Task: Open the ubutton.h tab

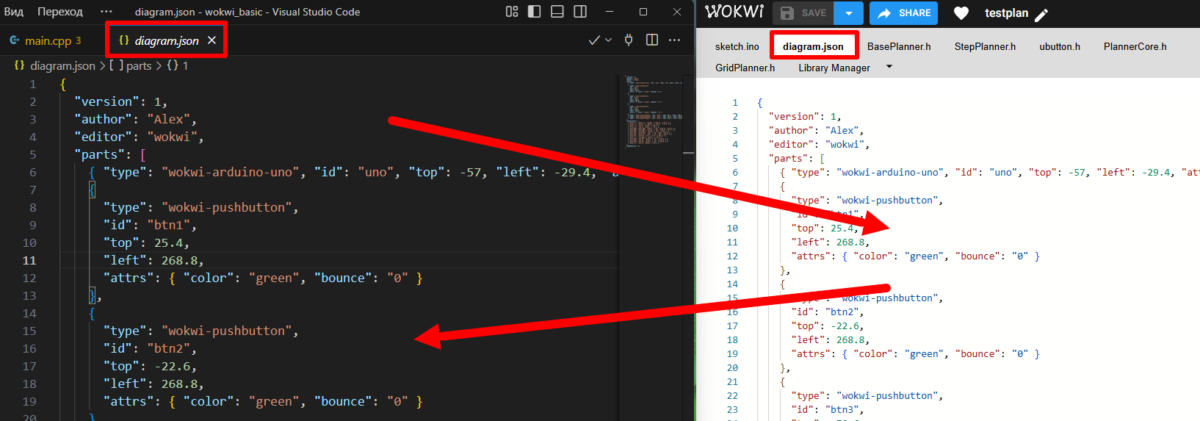Action: click(1059, 47)
